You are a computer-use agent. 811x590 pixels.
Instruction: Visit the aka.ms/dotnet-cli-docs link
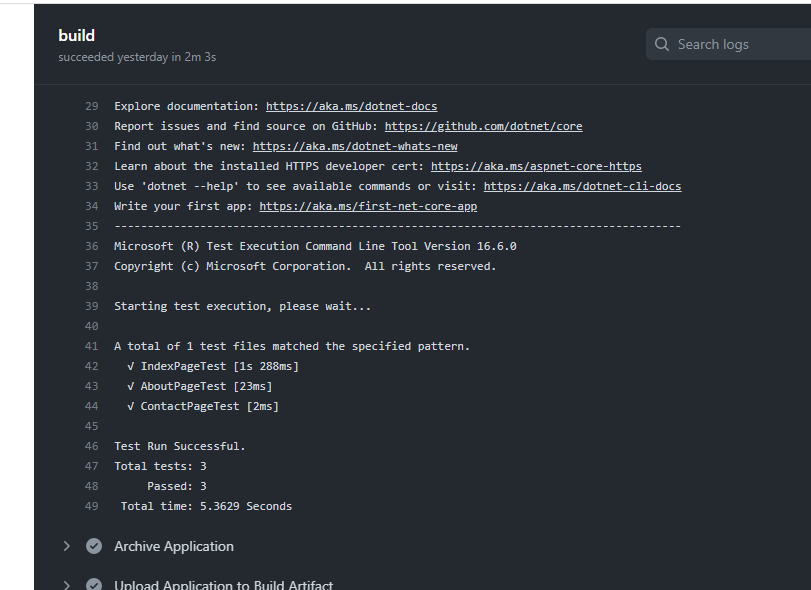click(x=582, y=186)
